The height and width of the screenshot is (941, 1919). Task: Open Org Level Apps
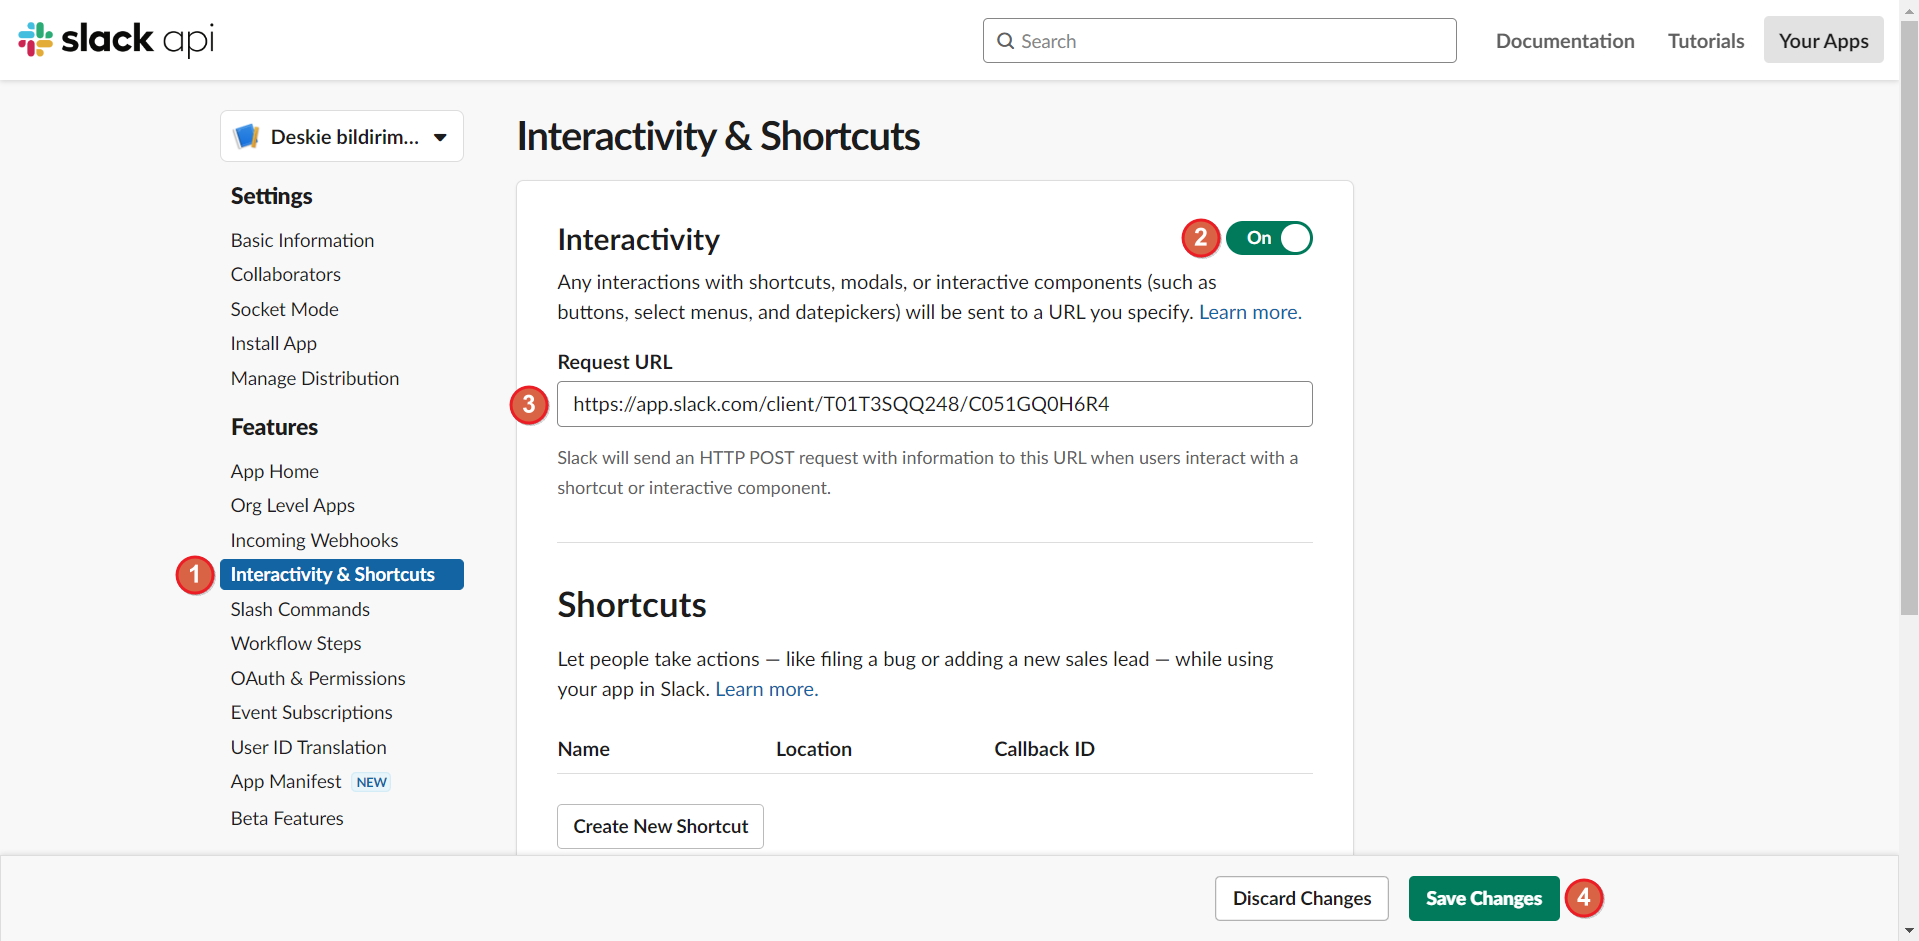pos(292,505)
